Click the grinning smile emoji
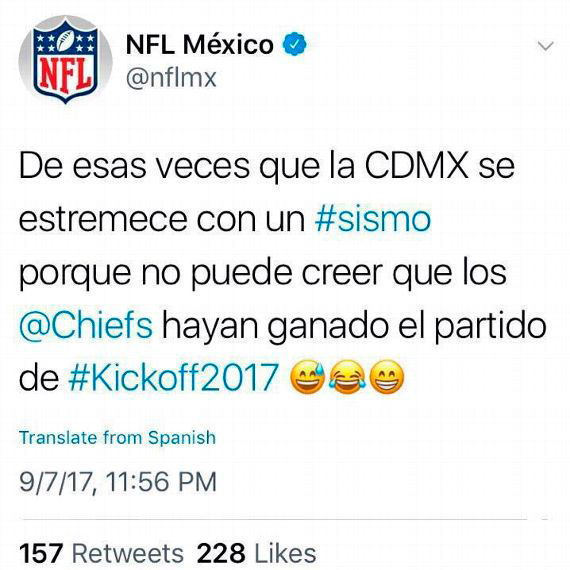The image size is (570, 570). pos(386,377)
